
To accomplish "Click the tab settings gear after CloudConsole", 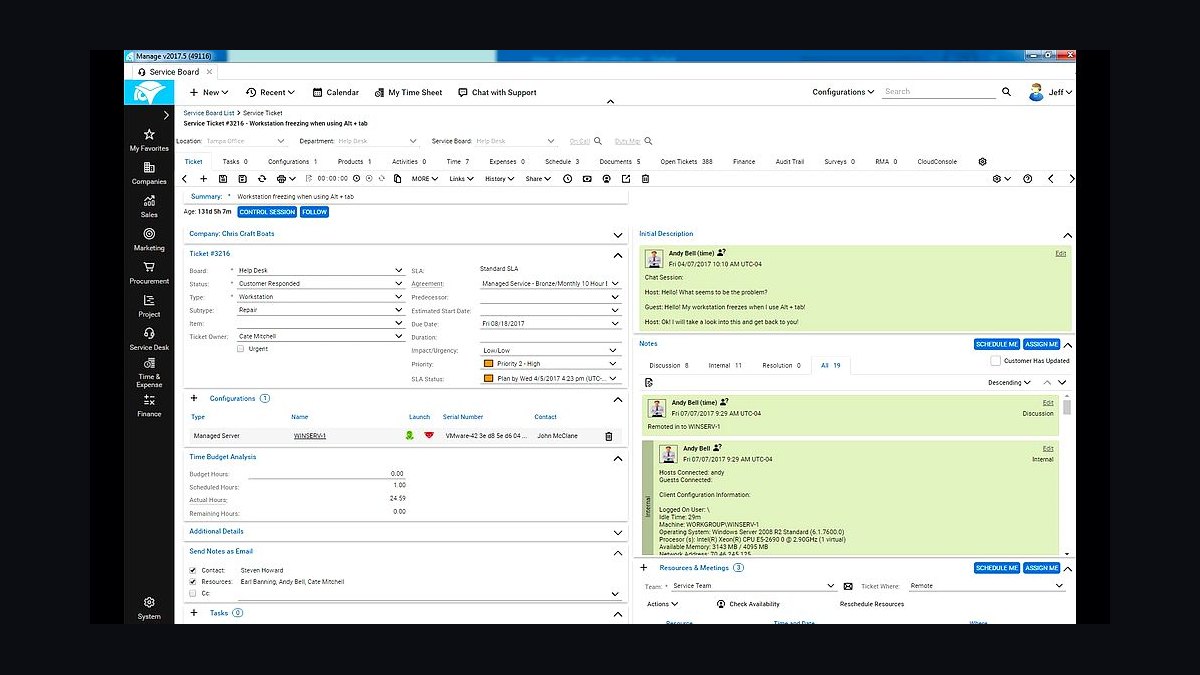I will [x=982, y=161].
